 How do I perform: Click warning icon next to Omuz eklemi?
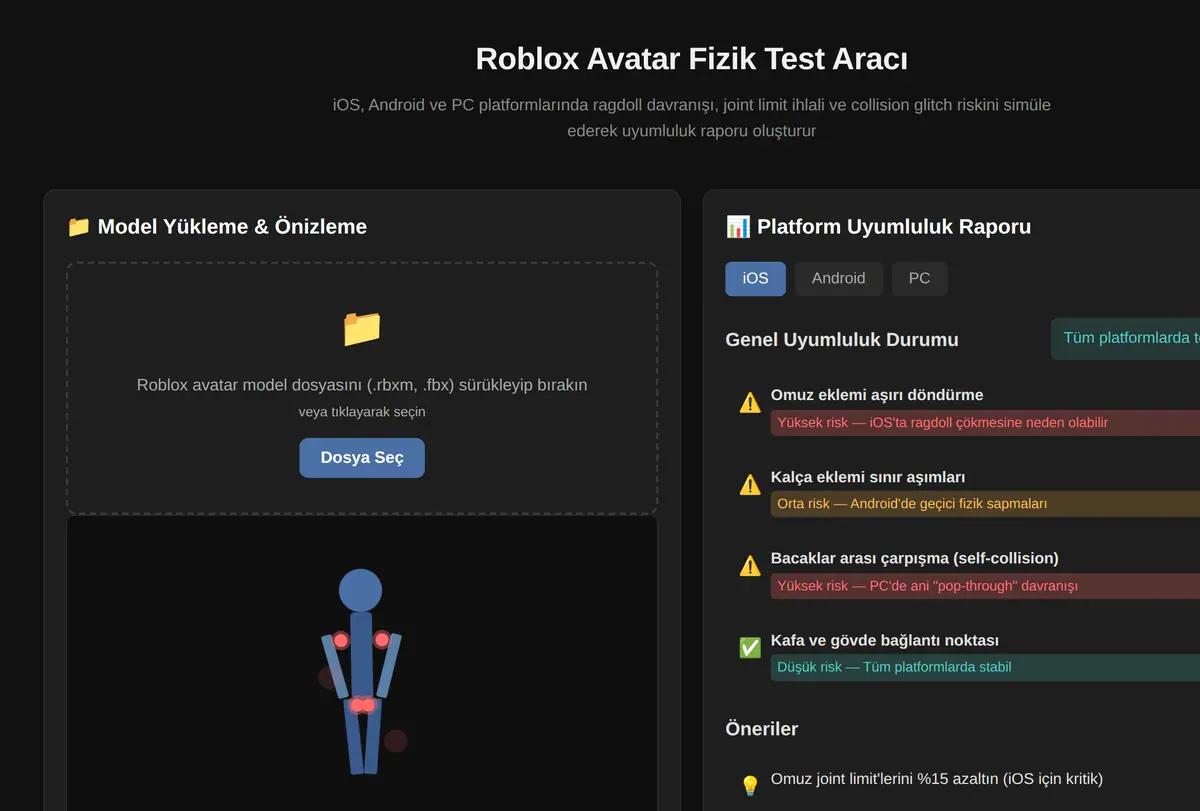pyautogui.click(x=750, y=403)
